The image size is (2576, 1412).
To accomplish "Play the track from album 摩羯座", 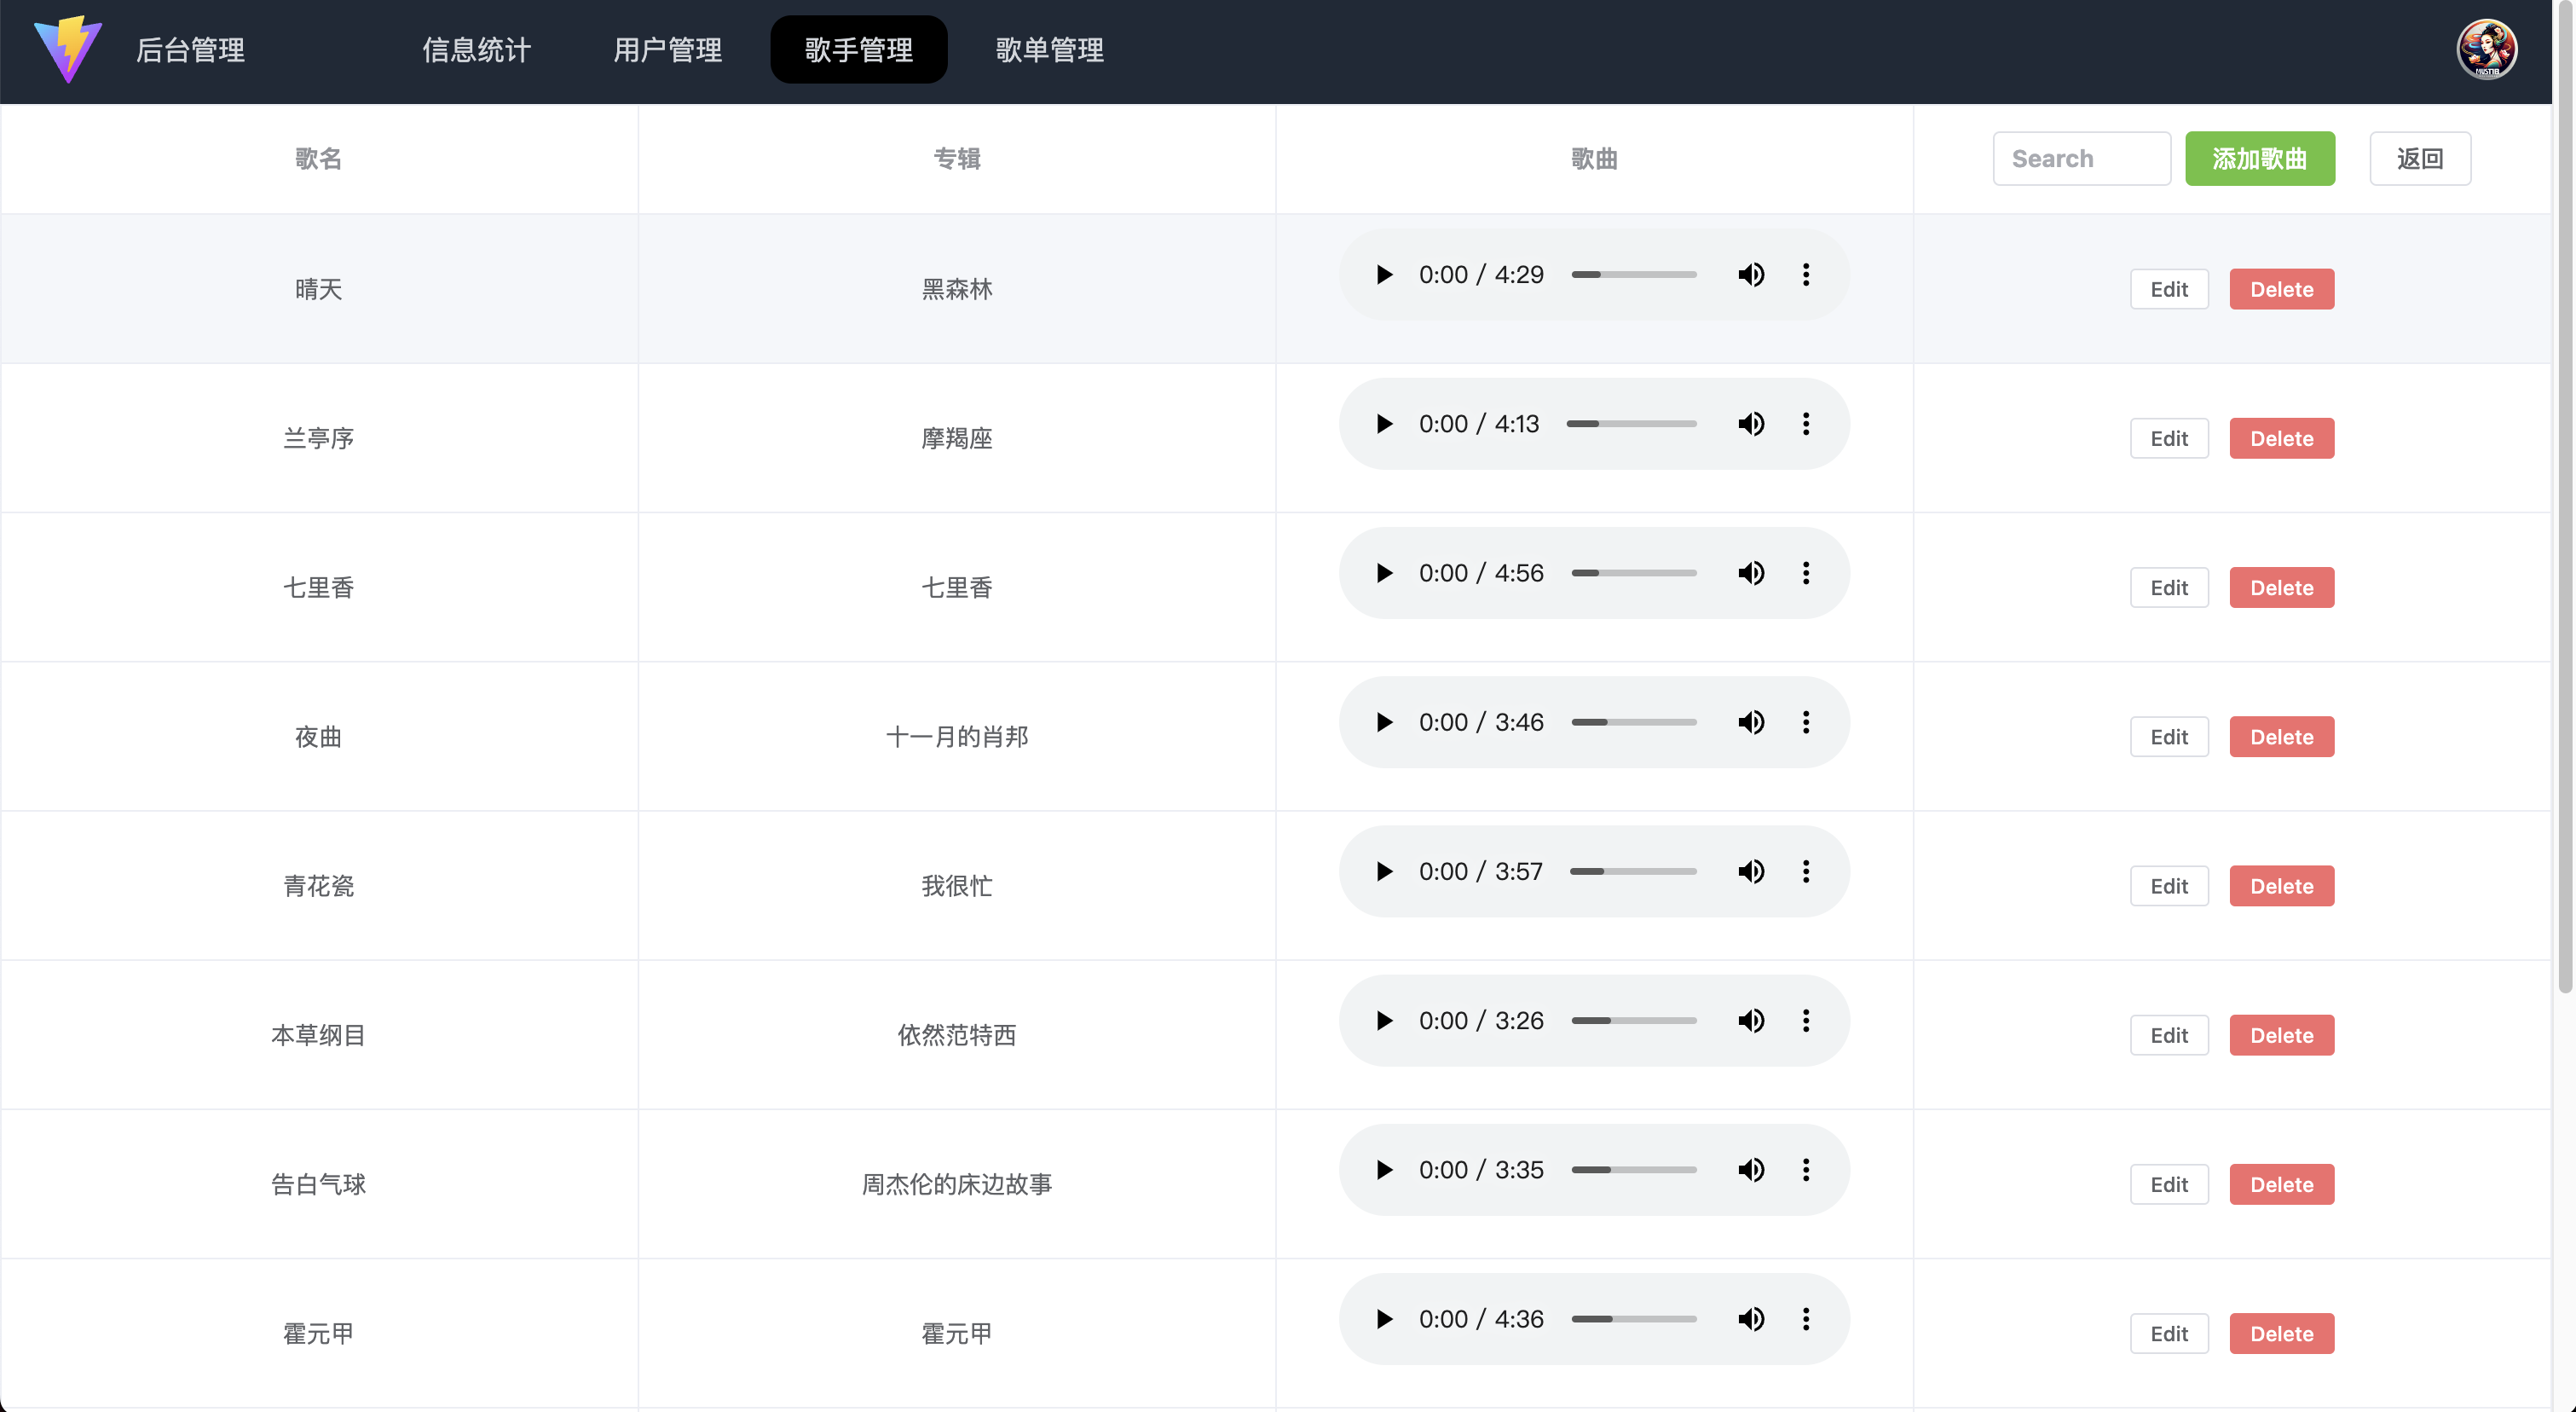I will 1385,423.
